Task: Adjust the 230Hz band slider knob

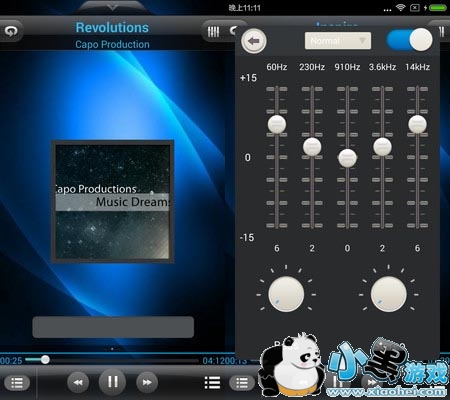Action: pos(312,147)
